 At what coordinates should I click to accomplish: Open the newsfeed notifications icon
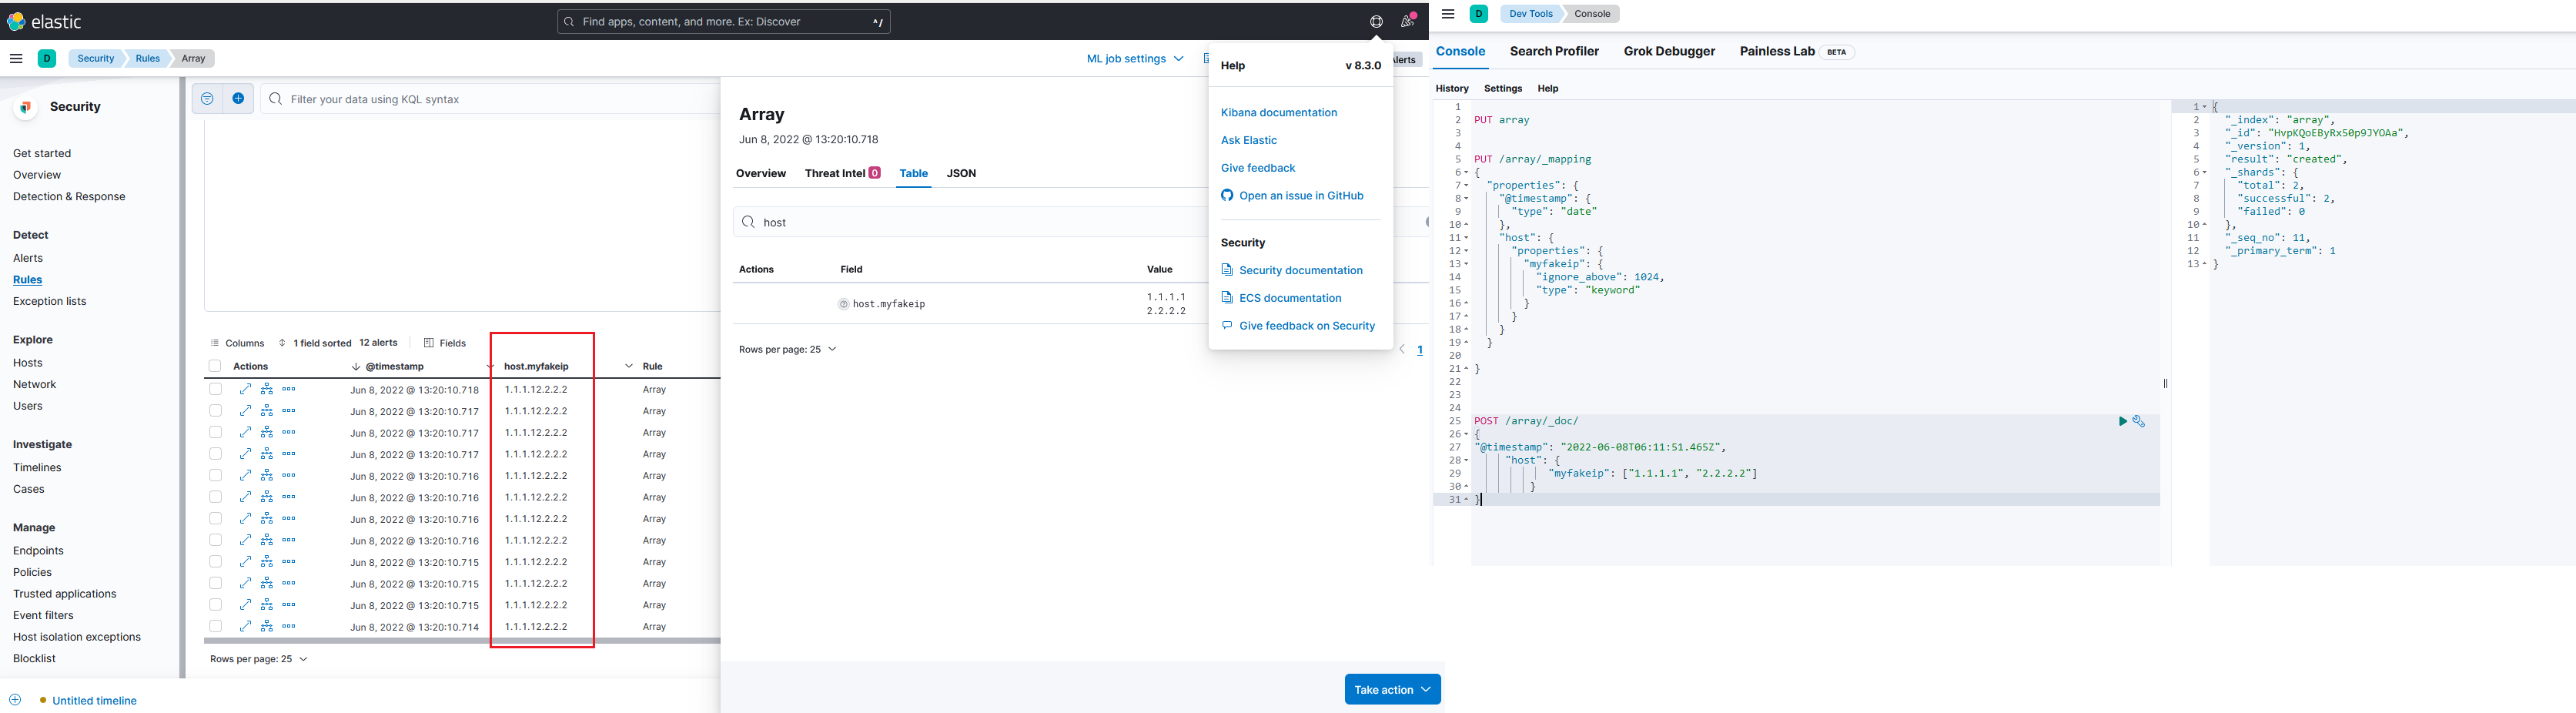(1407, 21)
